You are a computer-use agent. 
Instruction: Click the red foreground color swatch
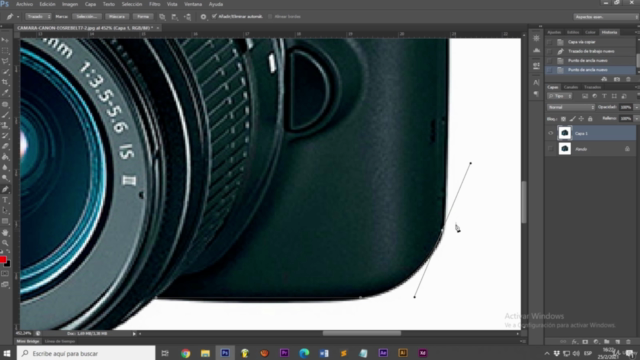(2, 260)
